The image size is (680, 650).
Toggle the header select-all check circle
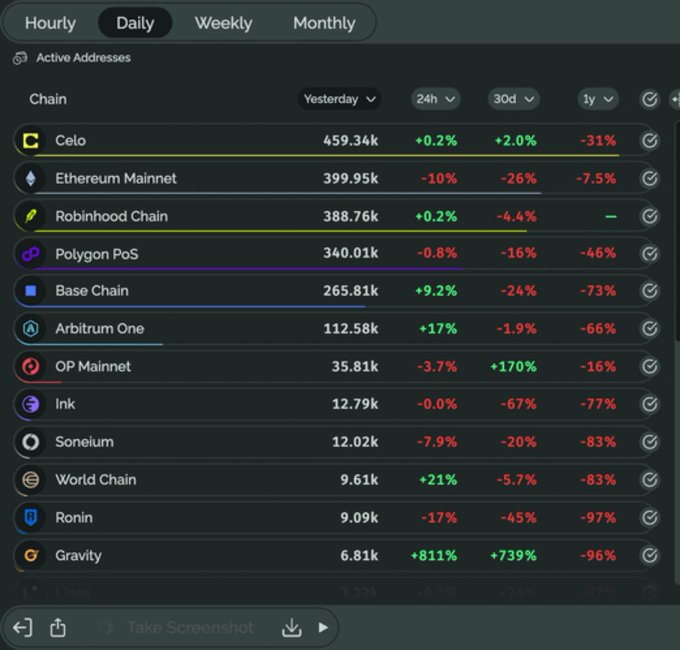(649, 99)
